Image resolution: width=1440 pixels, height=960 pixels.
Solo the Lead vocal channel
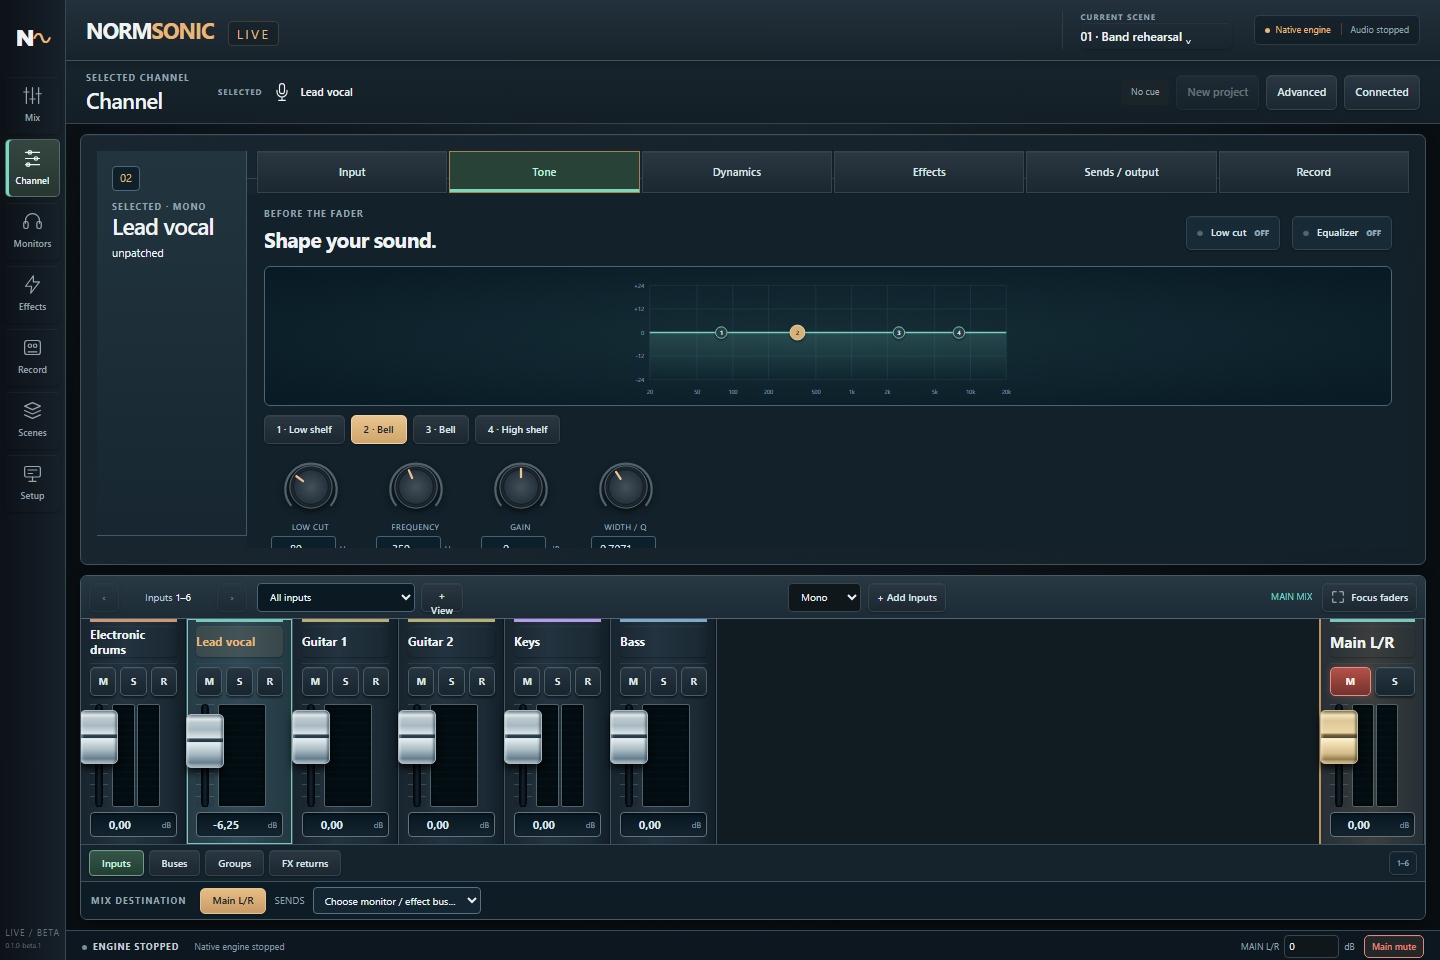[x=239, y=681]
